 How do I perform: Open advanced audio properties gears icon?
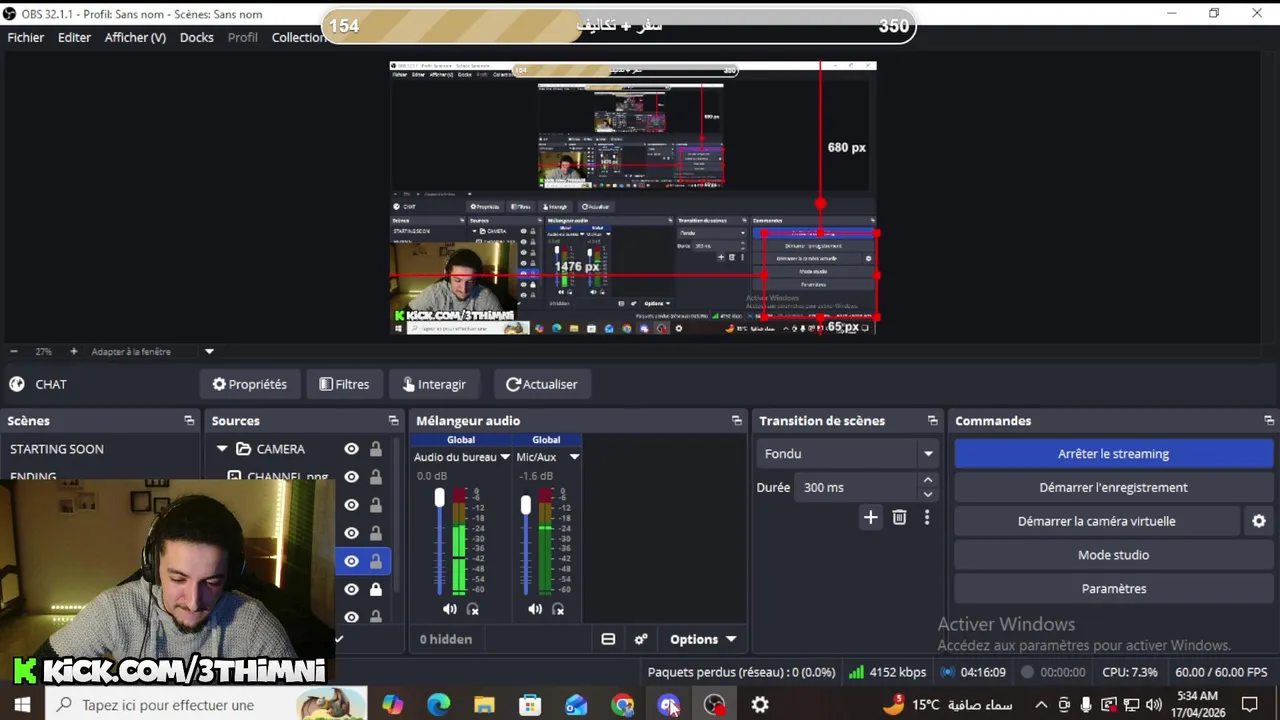[x=641, y=639]
